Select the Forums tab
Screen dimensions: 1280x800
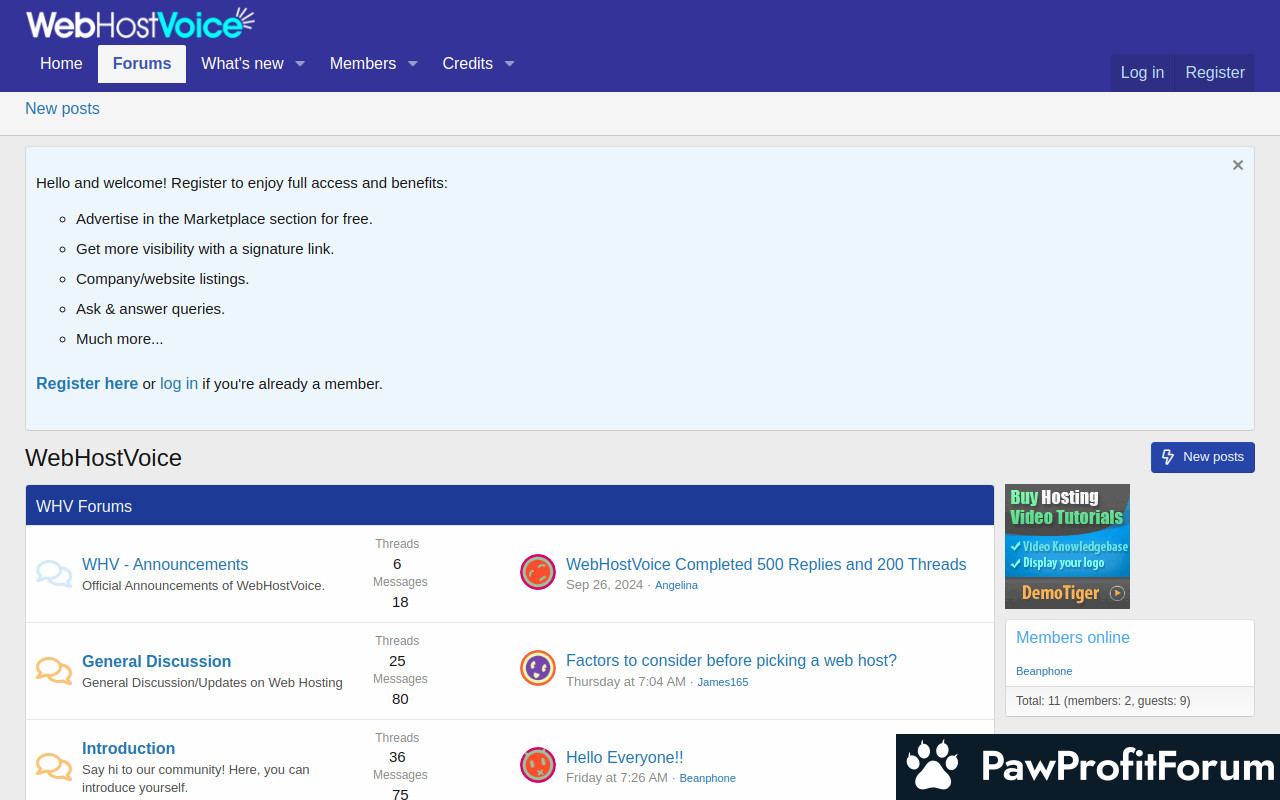(x=142, y=63)
